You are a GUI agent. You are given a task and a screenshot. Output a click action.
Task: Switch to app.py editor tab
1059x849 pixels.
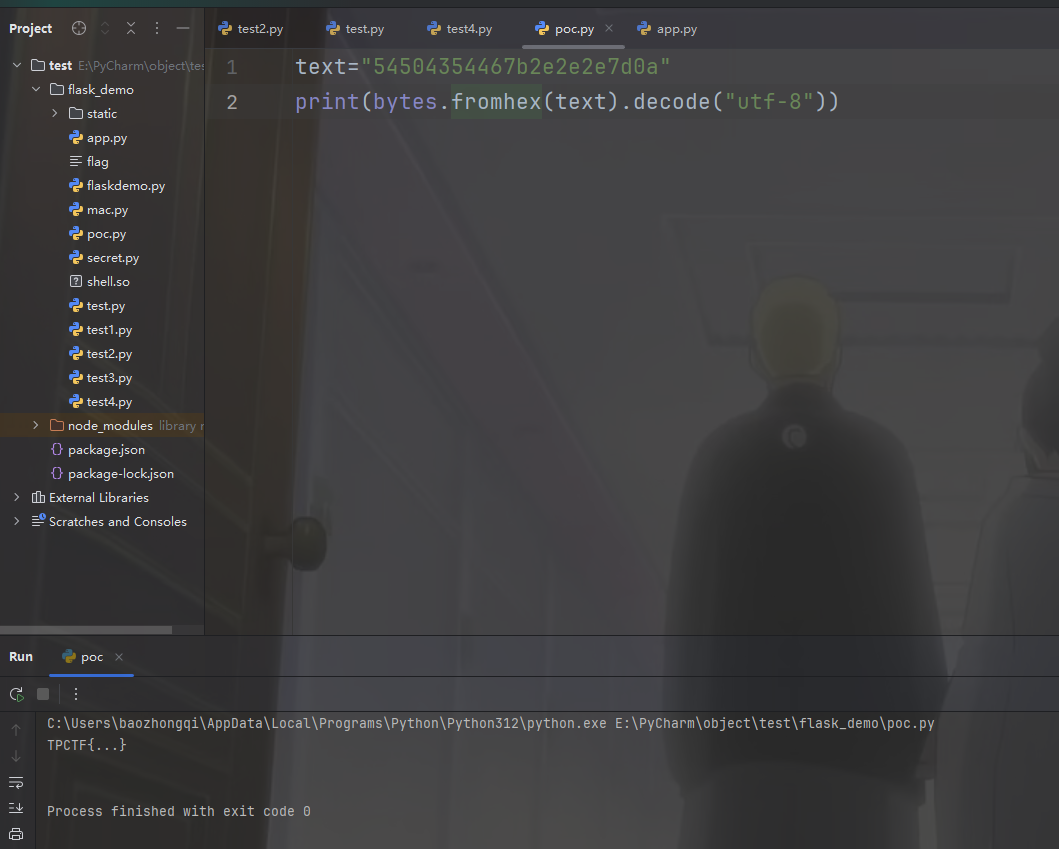(667, 28)
